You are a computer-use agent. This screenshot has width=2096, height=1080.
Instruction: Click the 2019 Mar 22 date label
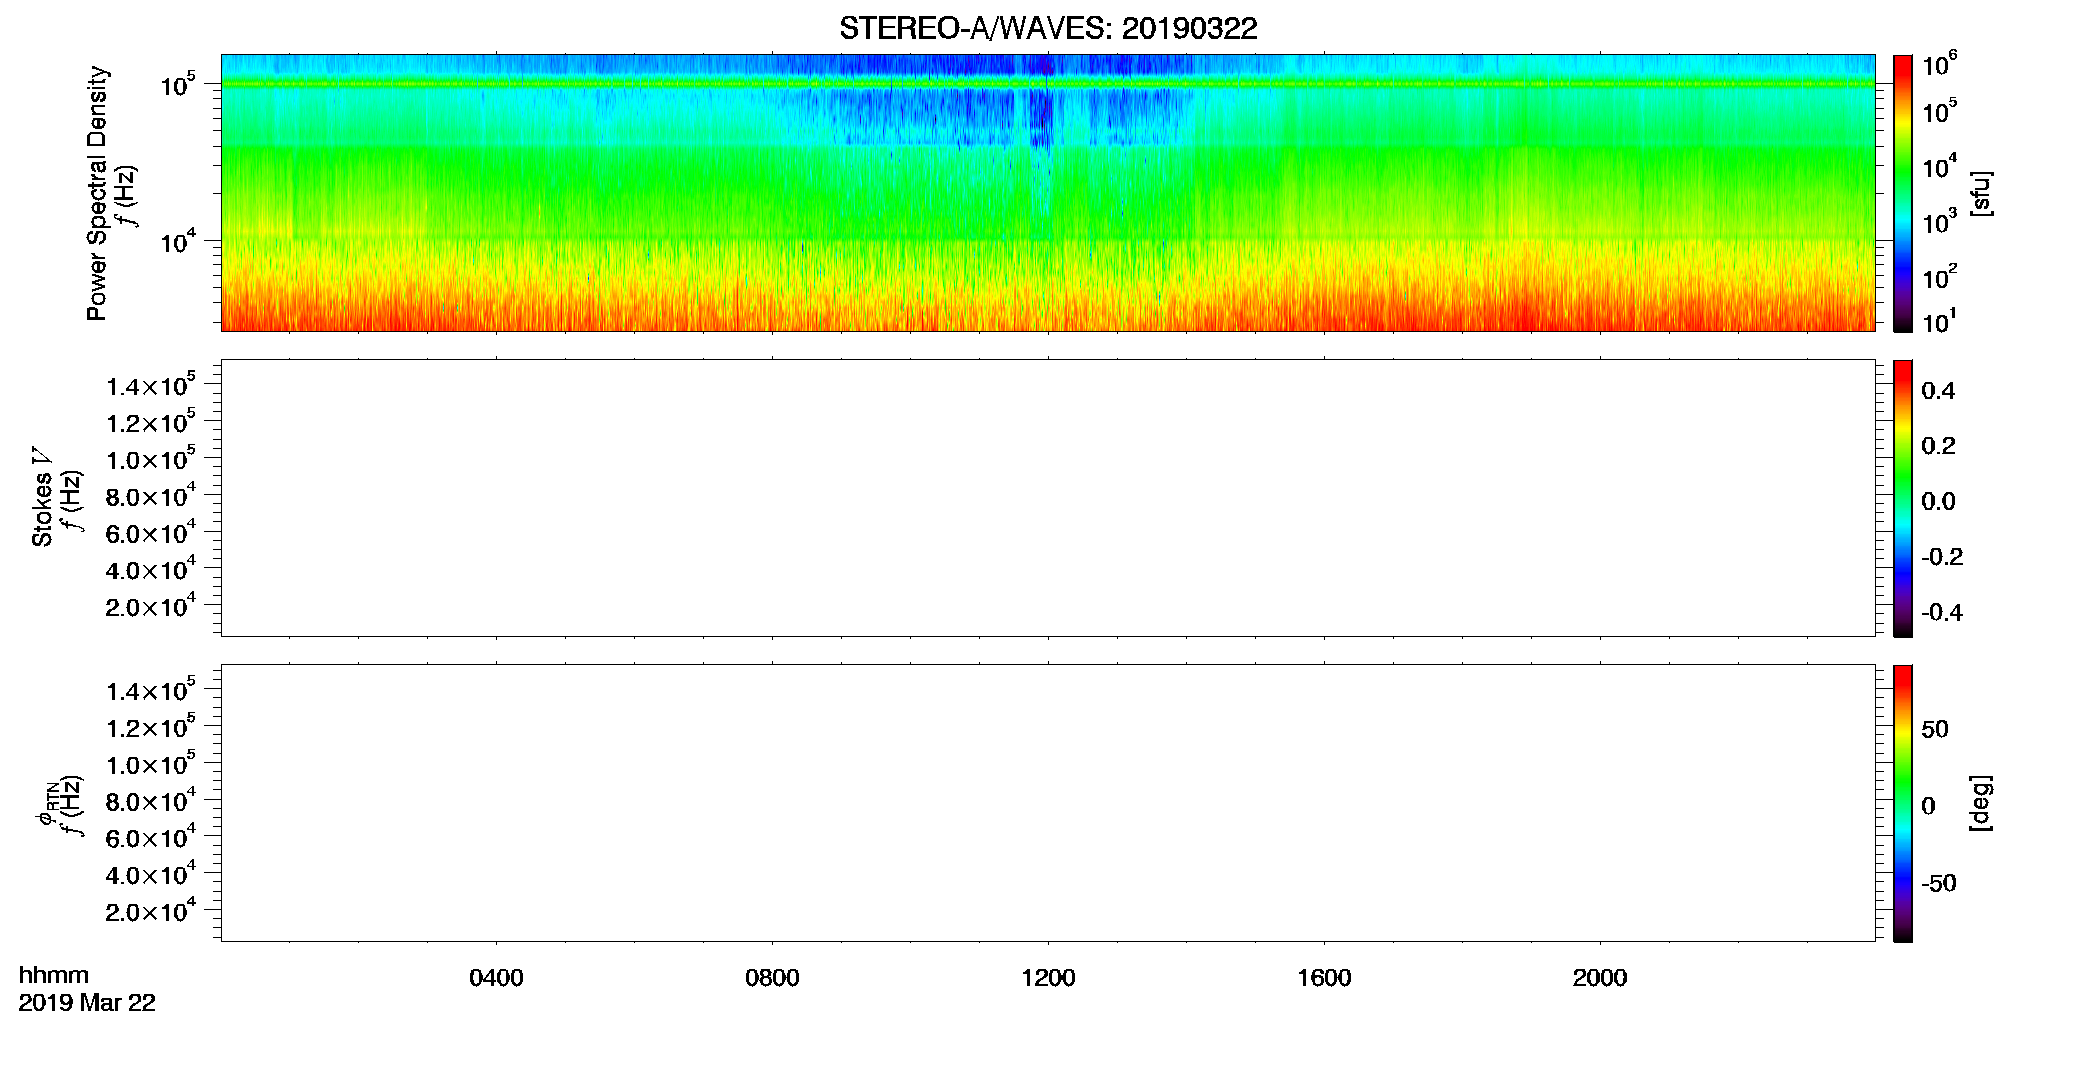tap(87, 1003)
